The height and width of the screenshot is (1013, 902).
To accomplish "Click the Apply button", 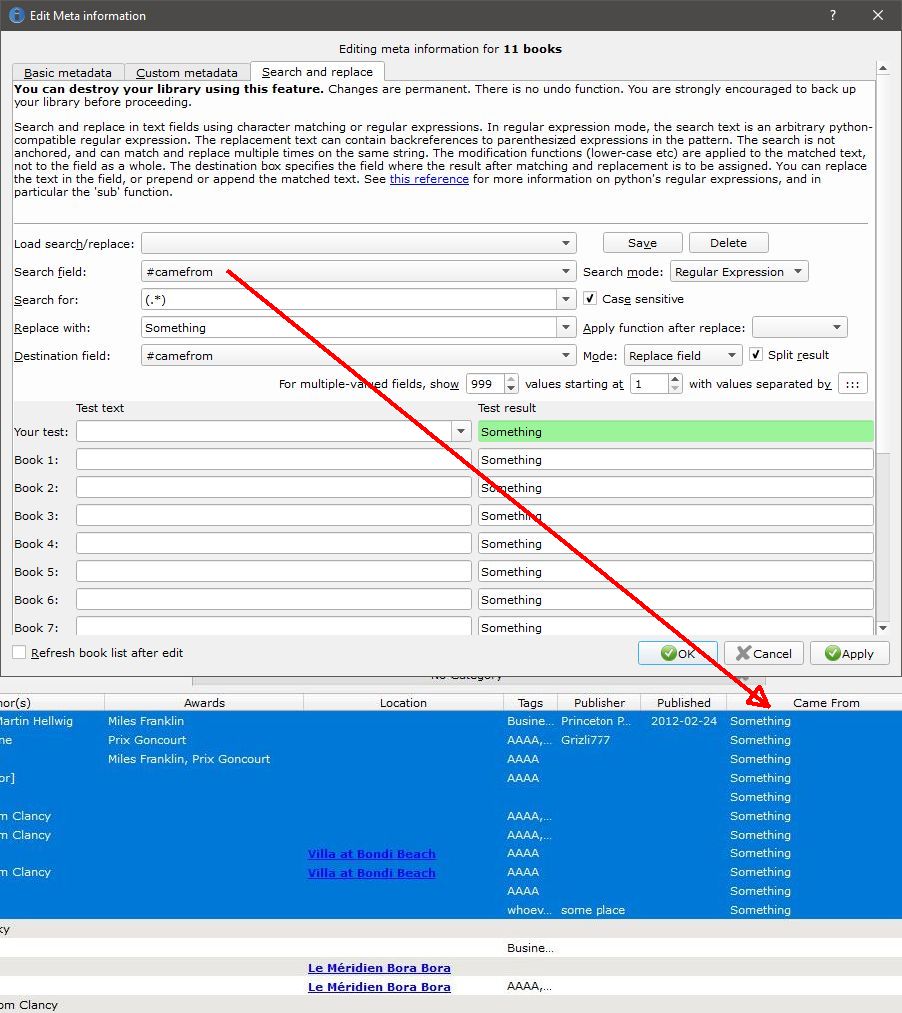I will (850, 653).
